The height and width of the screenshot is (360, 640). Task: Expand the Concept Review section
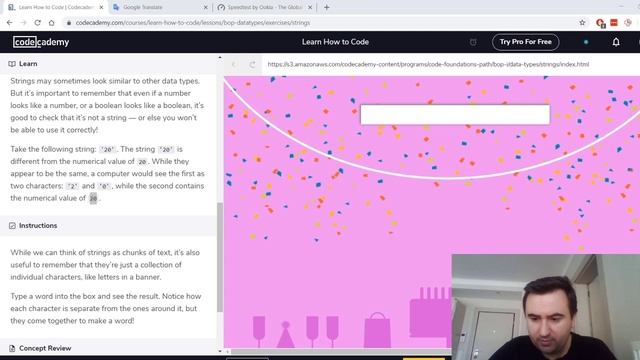point(108,348)
